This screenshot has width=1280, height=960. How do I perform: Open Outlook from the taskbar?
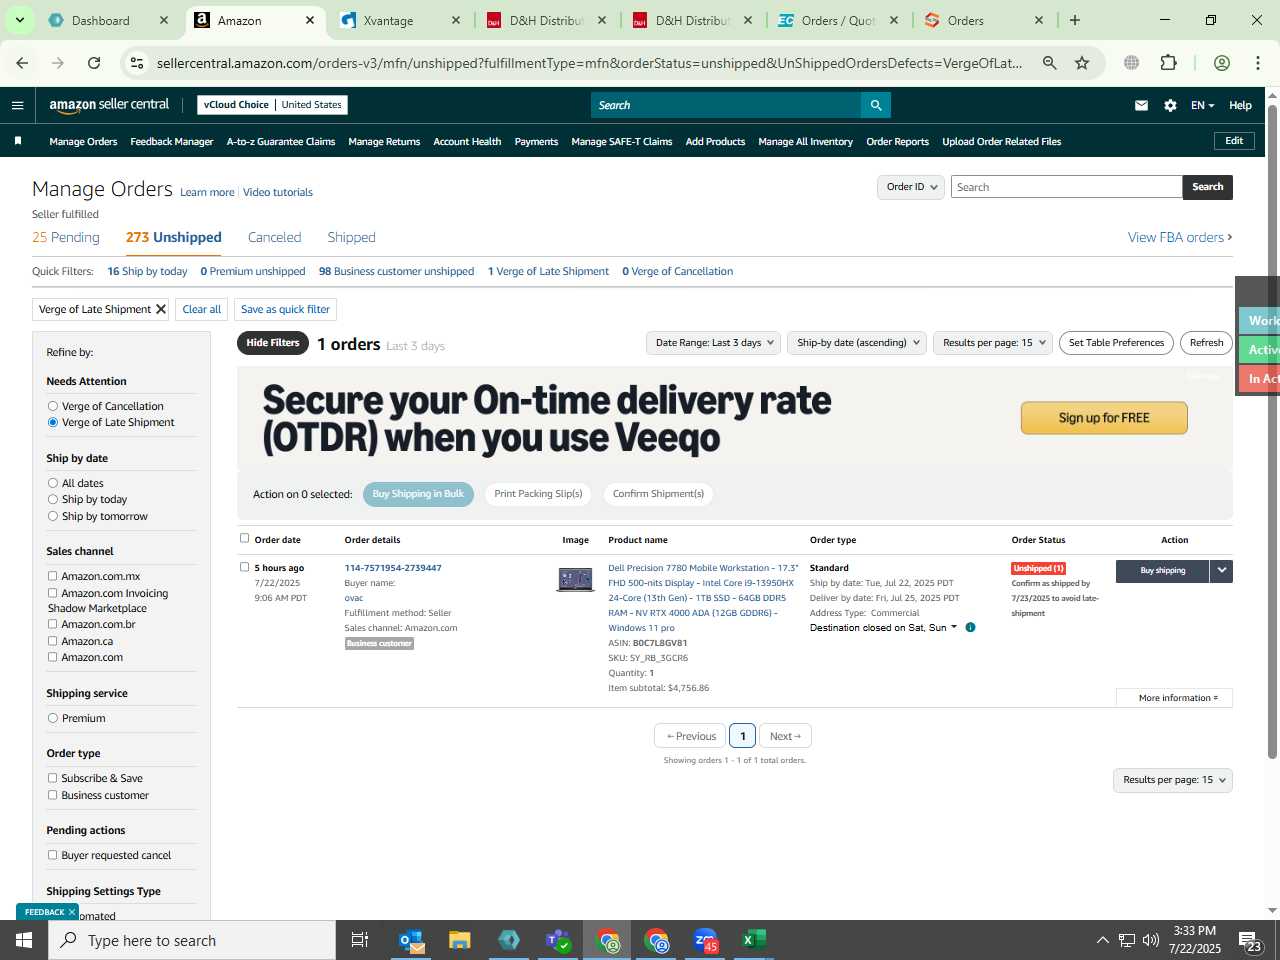click(411, 940)
